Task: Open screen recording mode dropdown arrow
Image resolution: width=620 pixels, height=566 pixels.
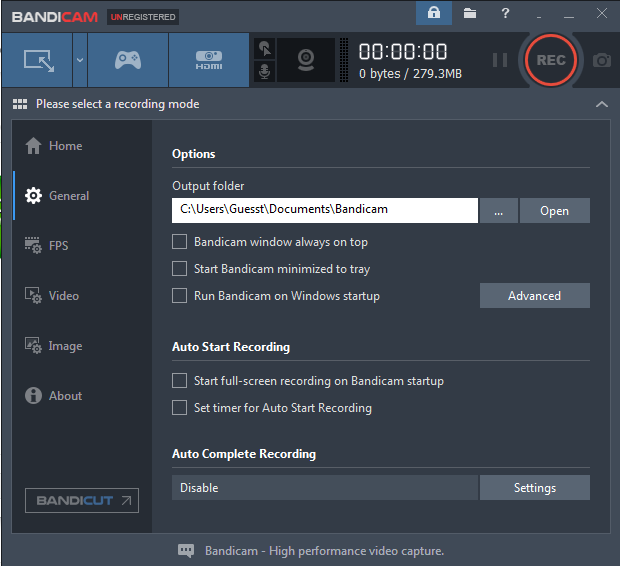Action: 80,60
